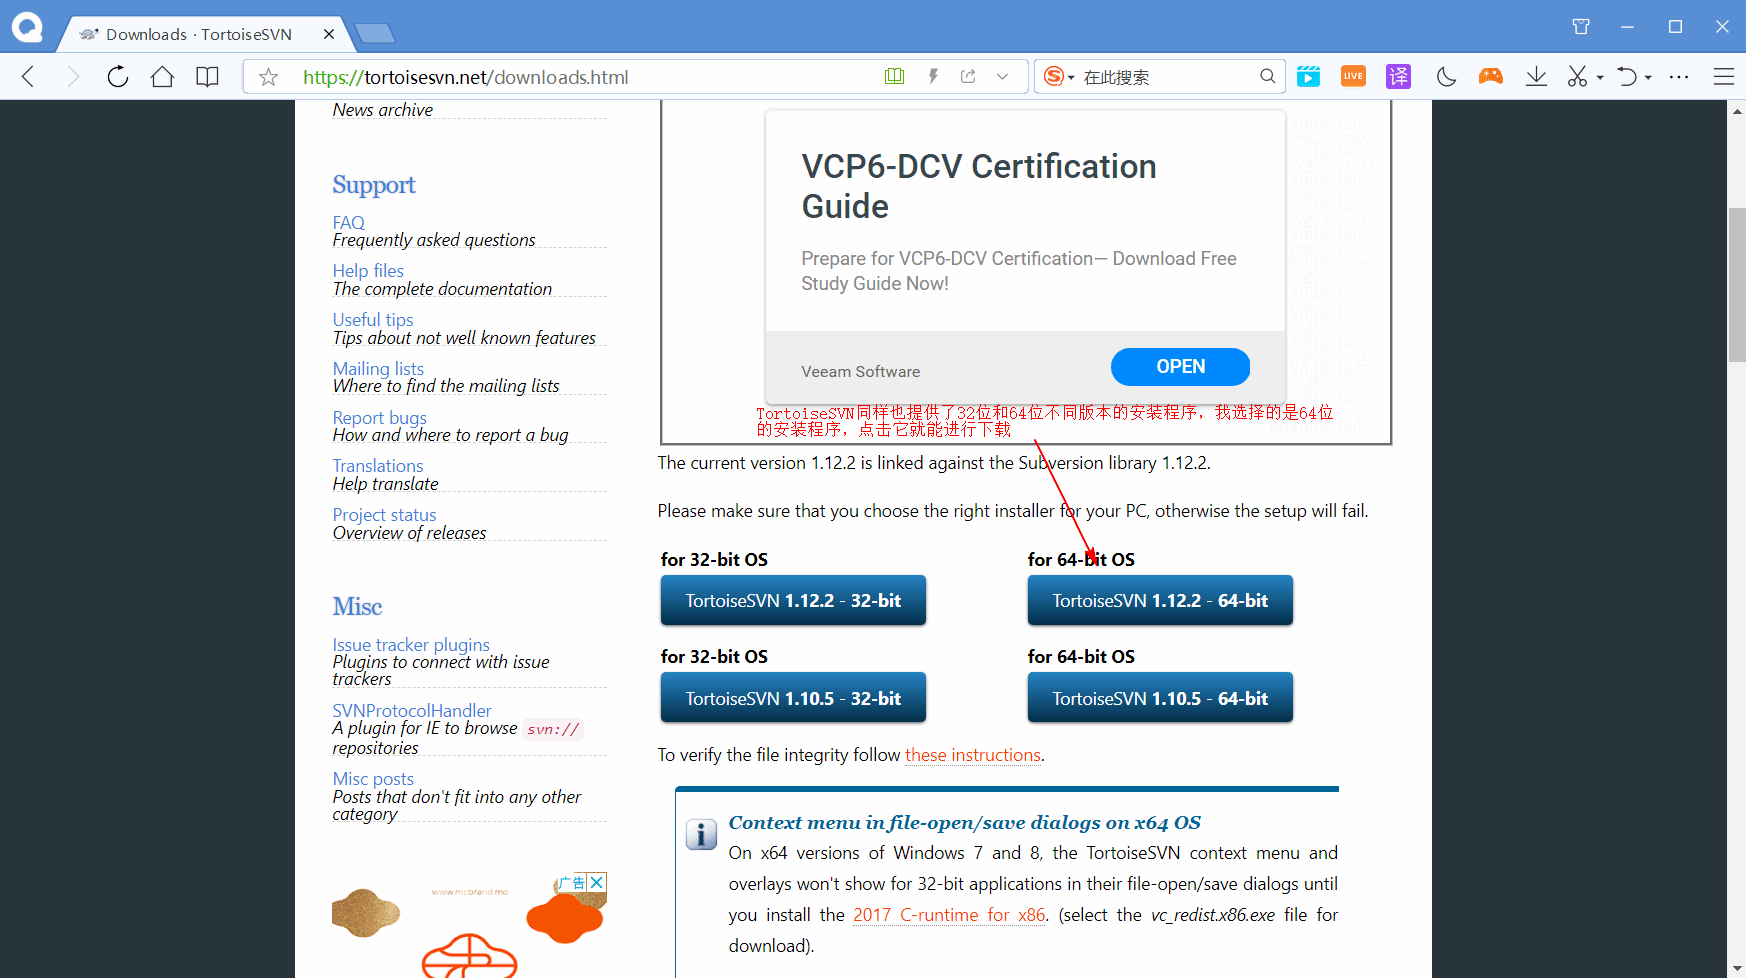Open the bookmarks reading icon

(x=207, y=77)
